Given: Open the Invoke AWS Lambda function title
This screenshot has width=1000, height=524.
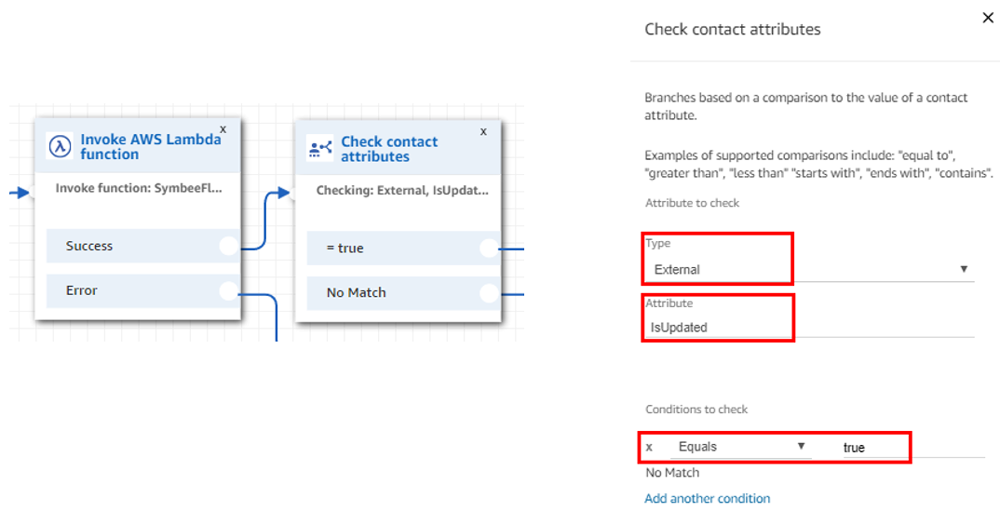Looking at the screenshot, I should pyautogui.click(x=151, y=147).
